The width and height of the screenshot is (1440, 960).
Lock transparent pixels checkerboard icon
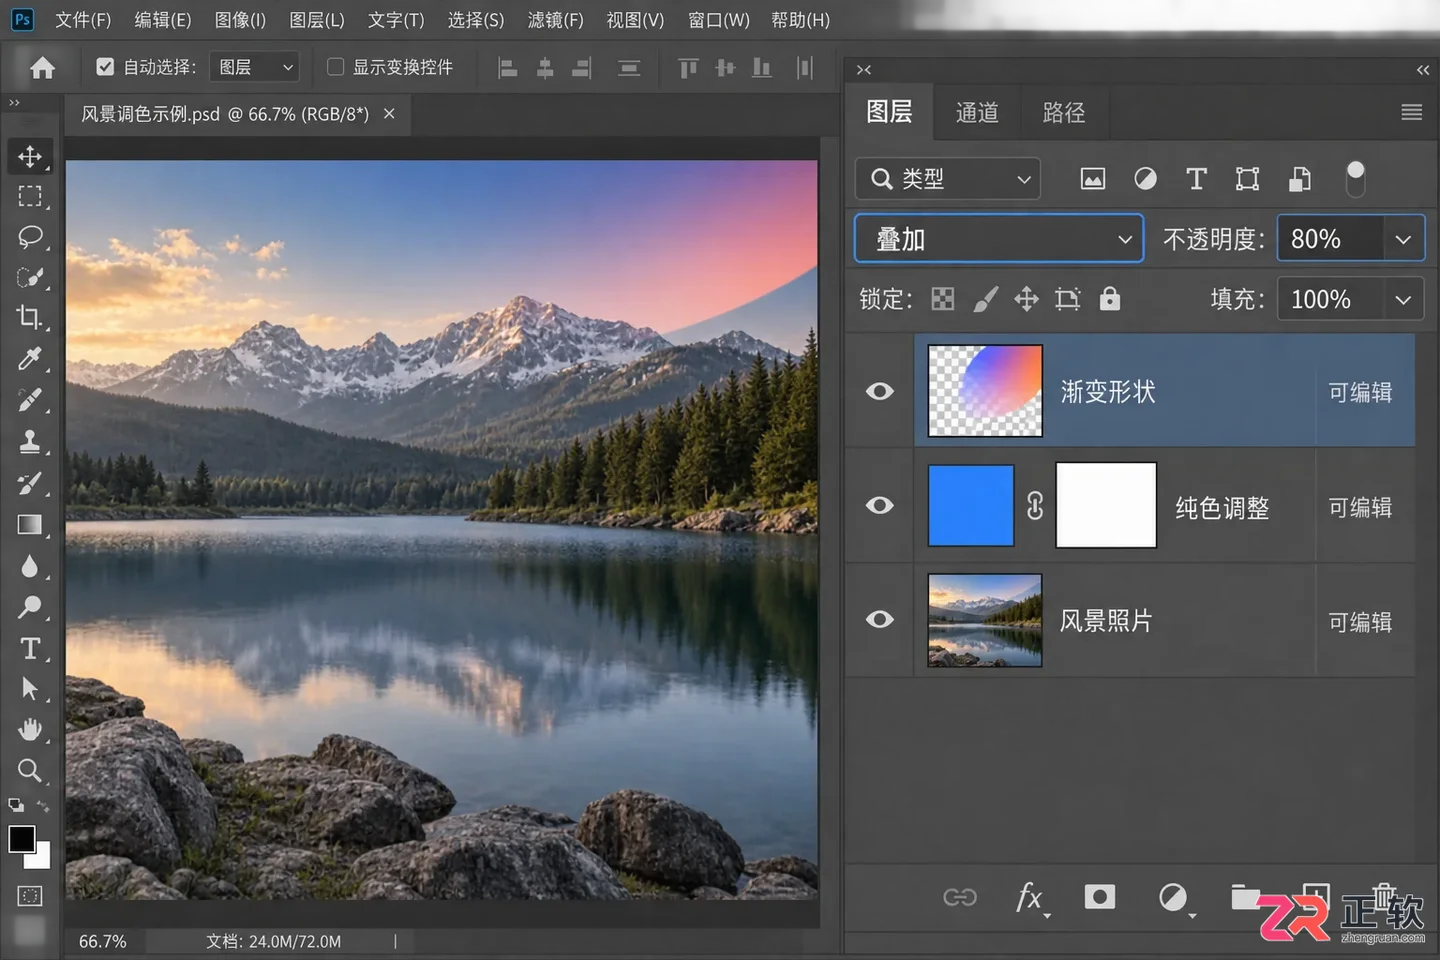click(943, 299)
